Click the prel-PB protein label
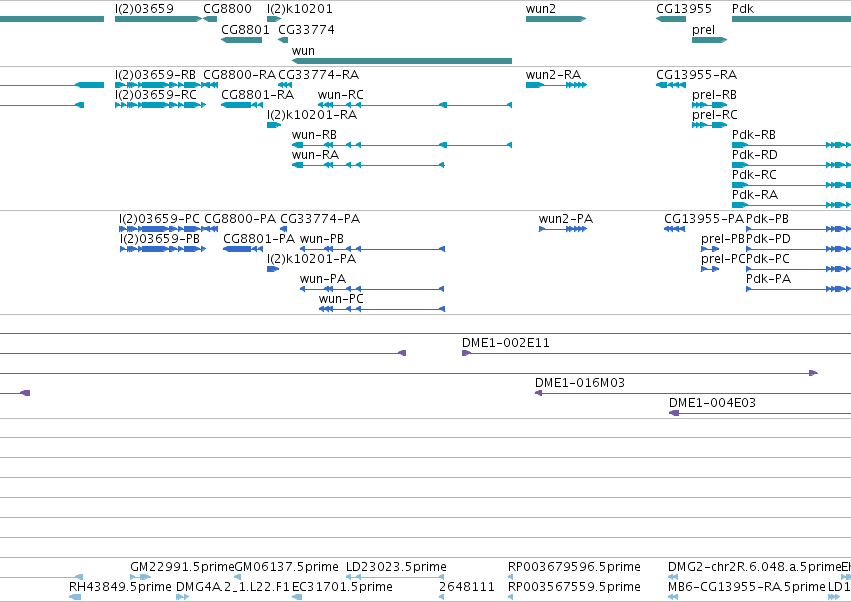Screen dimensions: 851x602 [723, 239]
